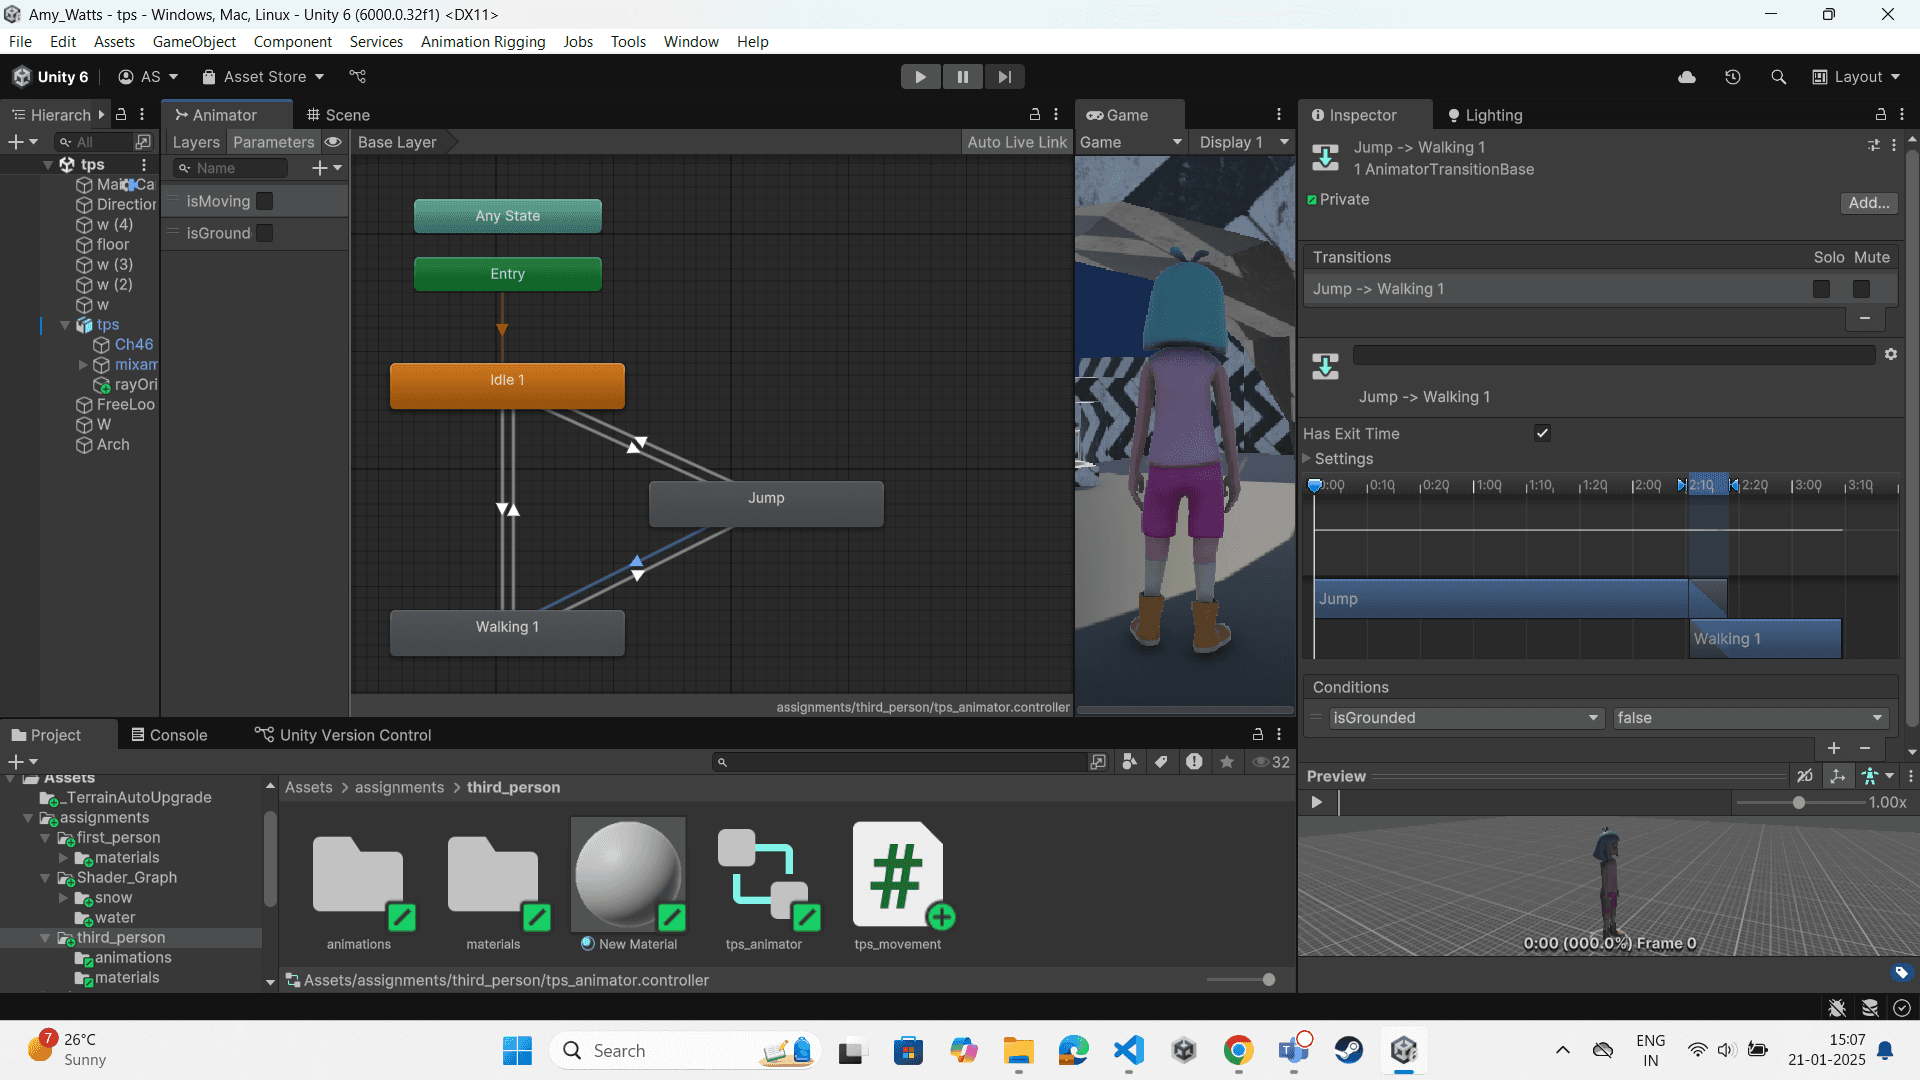Click the Add... button in Inspector
Image resolution: width=1920 pixels, height=1080 pixels.
[1868, 203]
